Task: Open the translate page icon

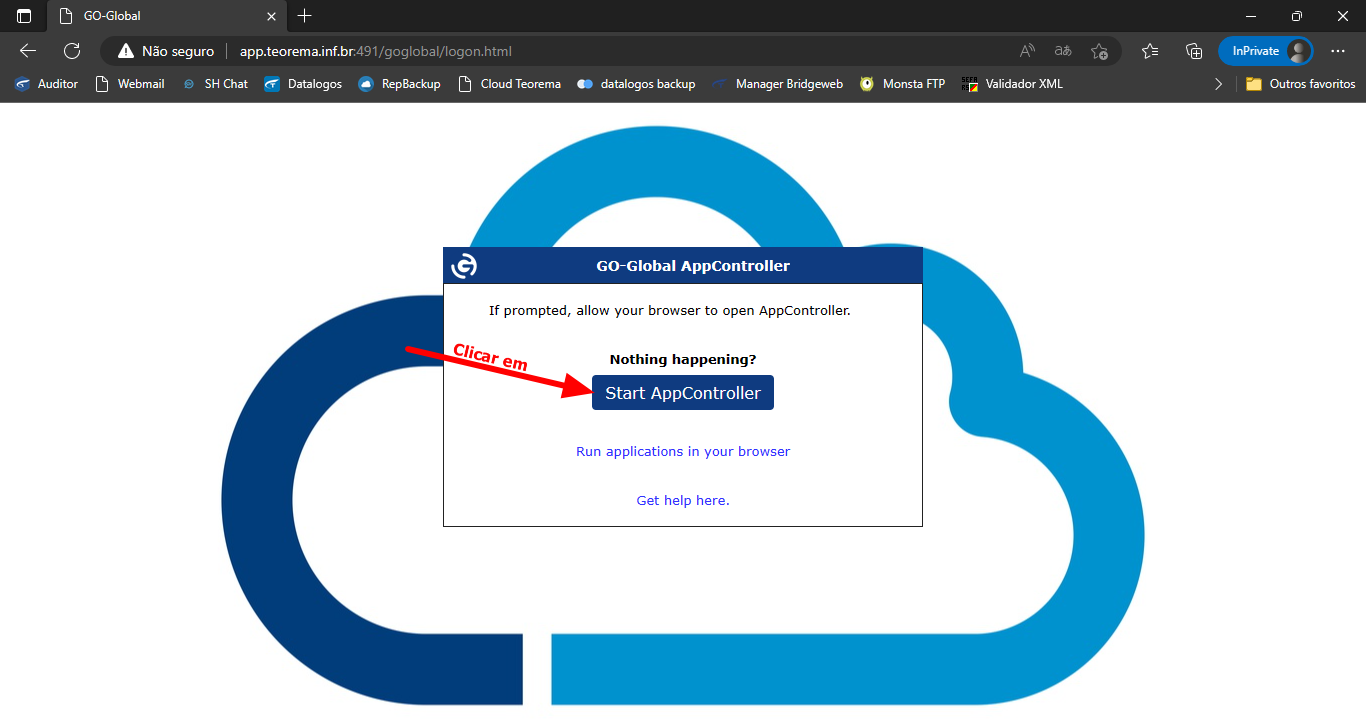Action: point(1063,51)
